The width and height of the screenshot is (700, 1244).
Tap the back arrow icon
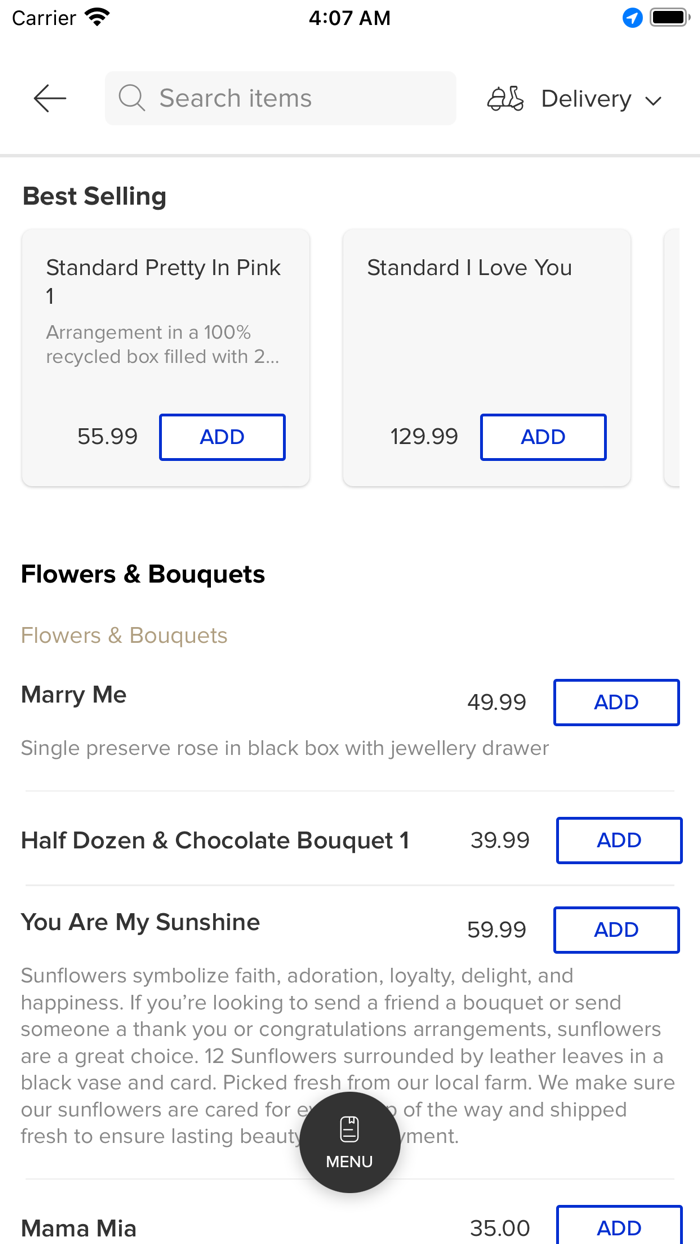pyautogui.click(x=49, y=98)
